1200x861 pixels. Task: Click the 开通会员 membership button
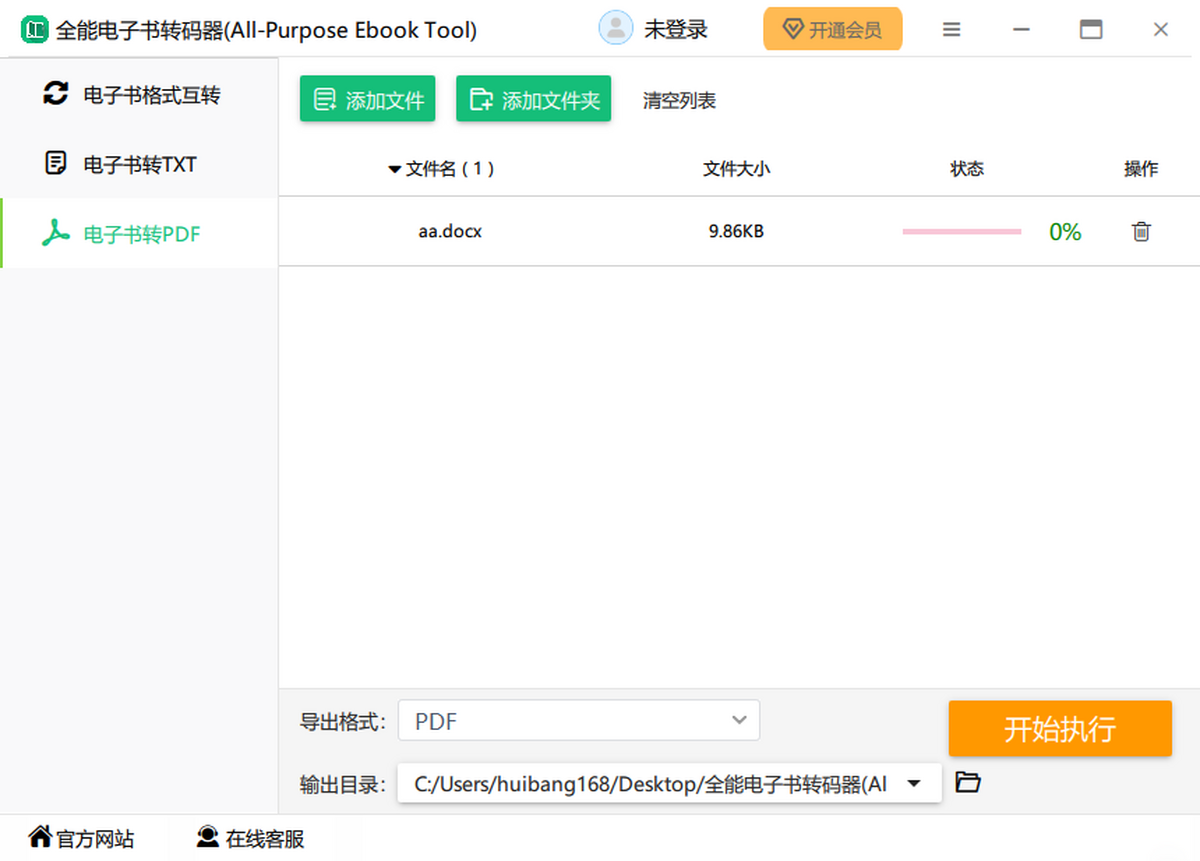(832, 30)
